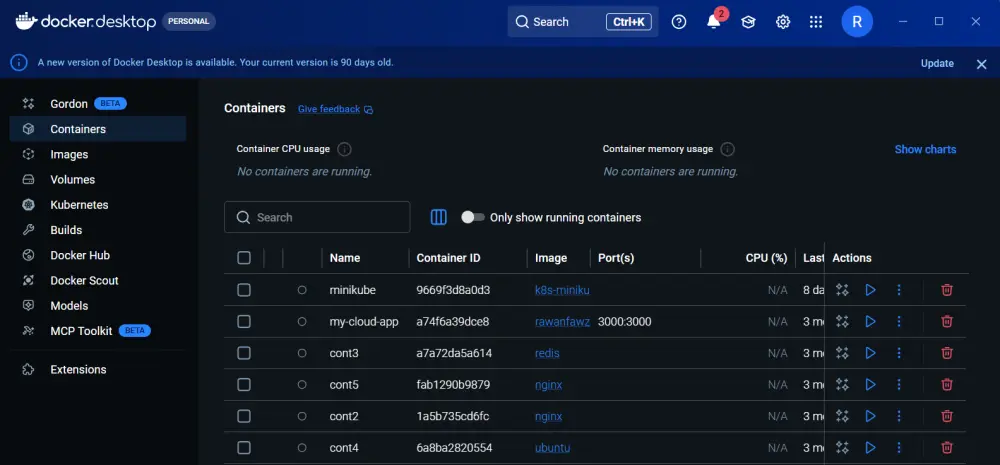Toggle Only show running containers switch
The width and height of the screenshot is (1000, 465).
(x=473, y=218)
